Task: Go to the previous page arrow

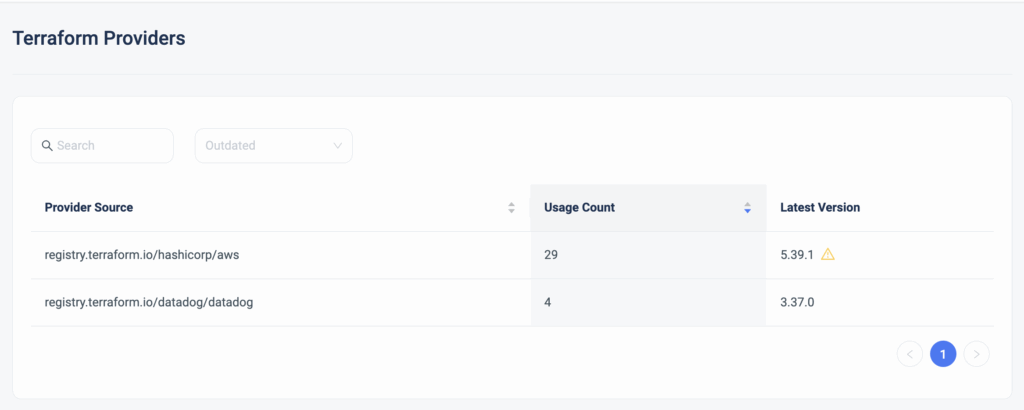Action: point(910,354)
